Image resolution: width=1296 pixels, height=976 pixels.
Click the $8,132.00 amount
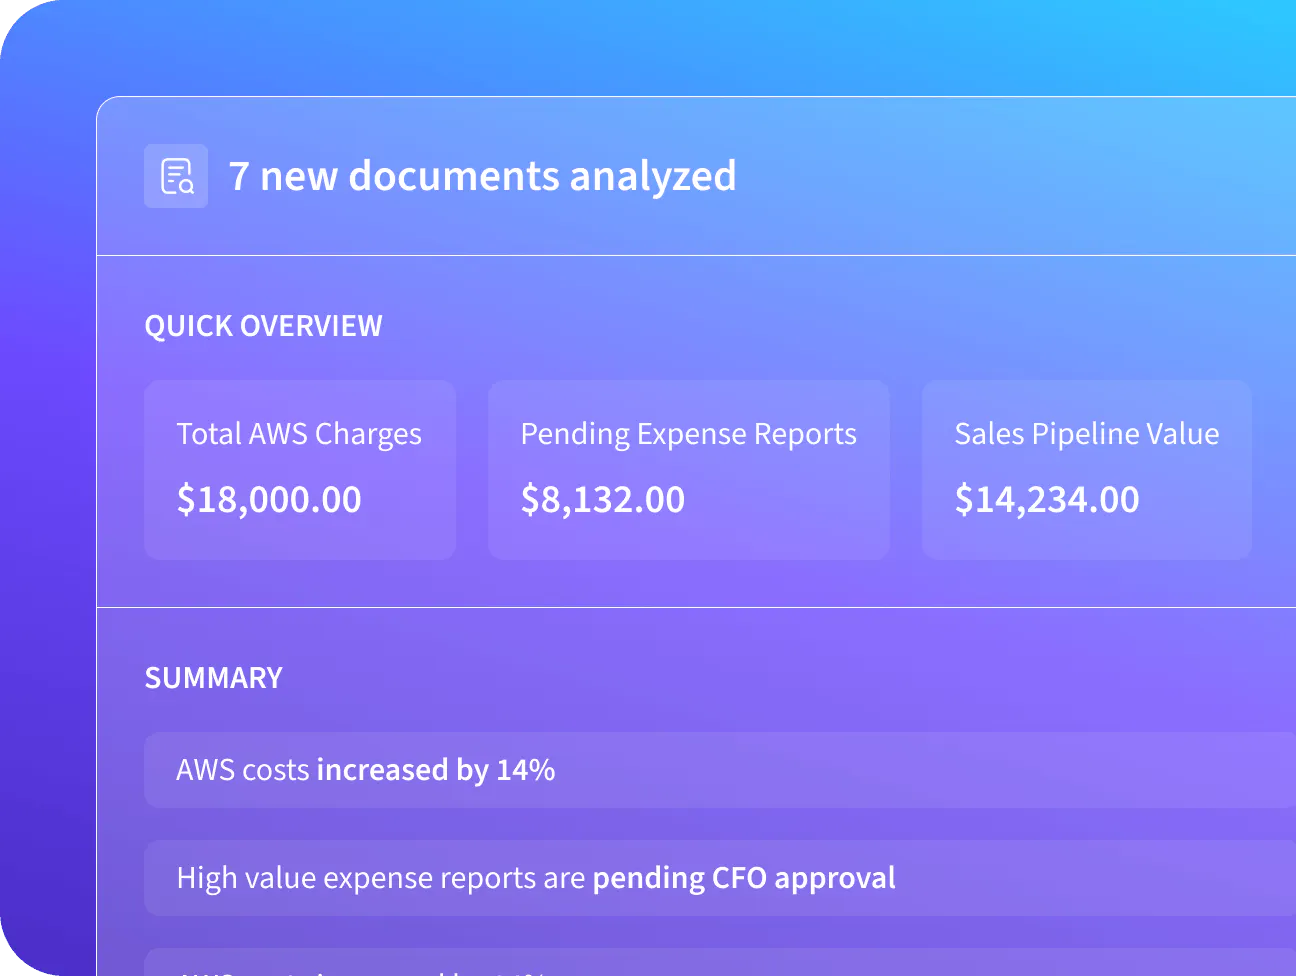click(x=603, y=499)
